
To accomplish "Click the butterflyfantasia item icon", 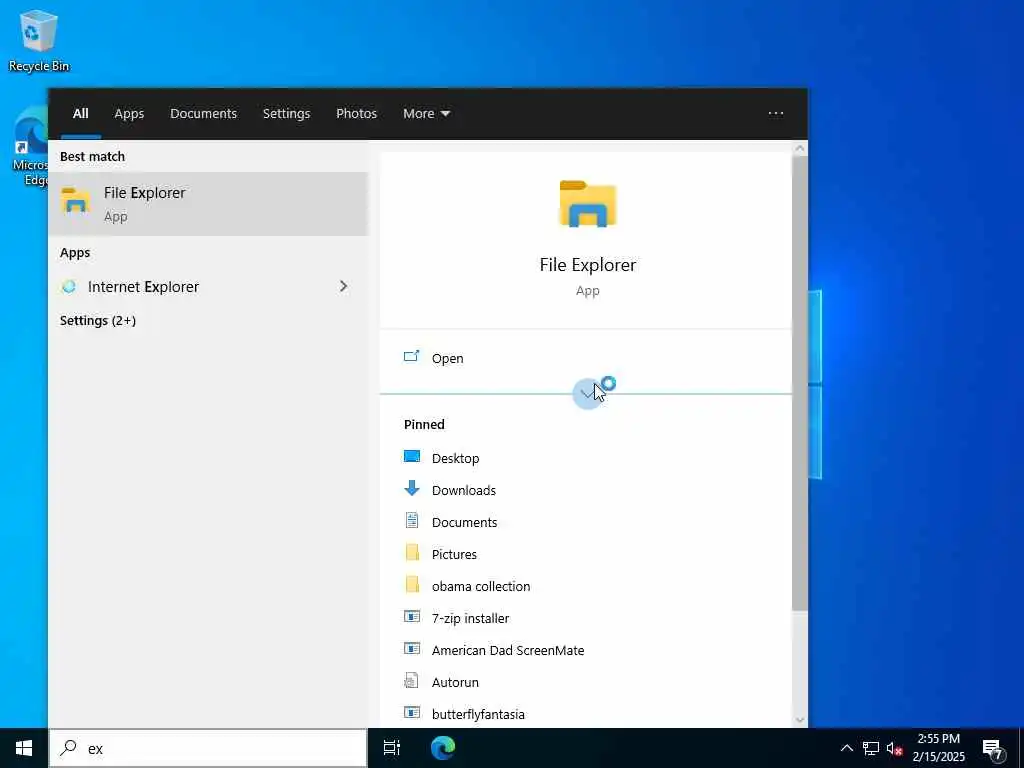I will [412, 712].
